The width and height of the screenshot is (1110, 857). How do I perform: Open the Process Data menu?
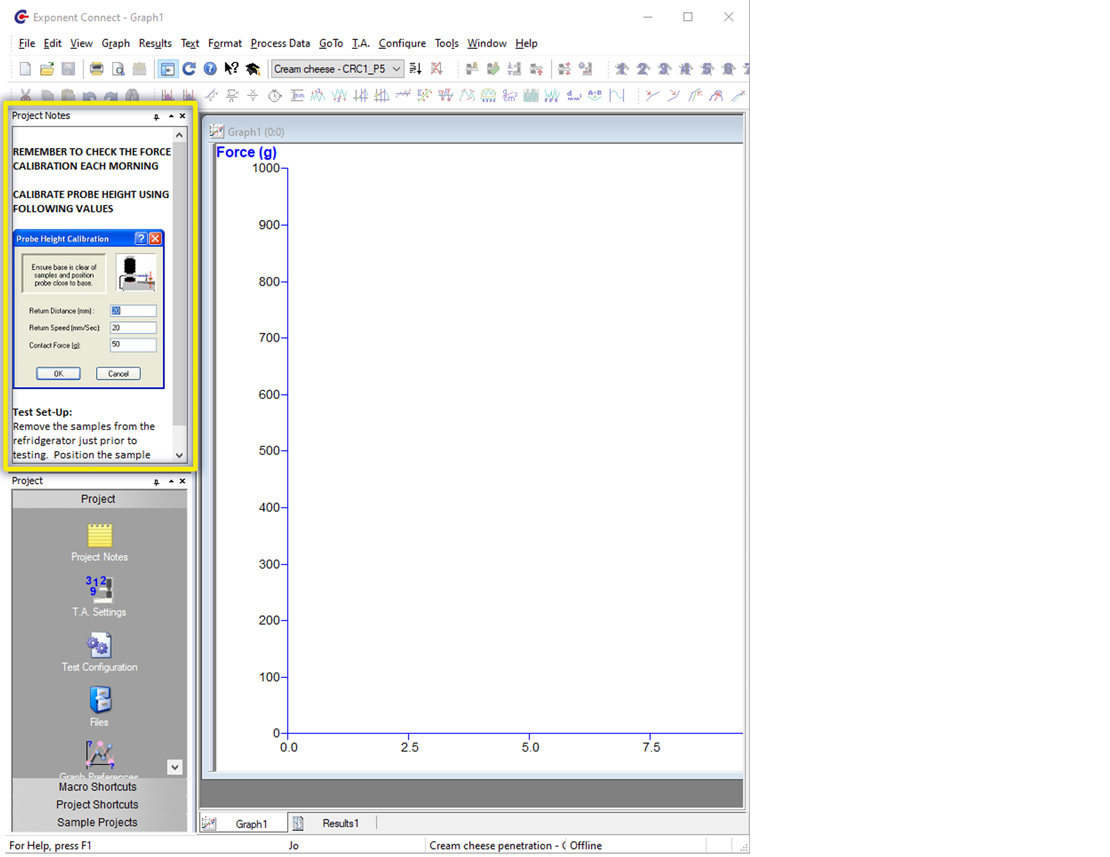[280, 43]
